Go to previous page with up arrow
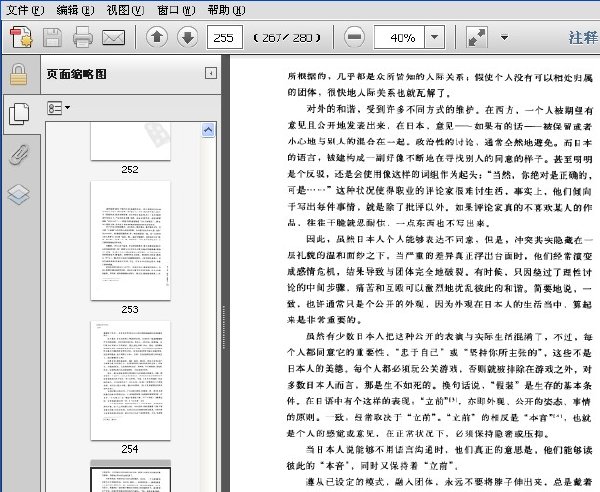 [157, 37]
